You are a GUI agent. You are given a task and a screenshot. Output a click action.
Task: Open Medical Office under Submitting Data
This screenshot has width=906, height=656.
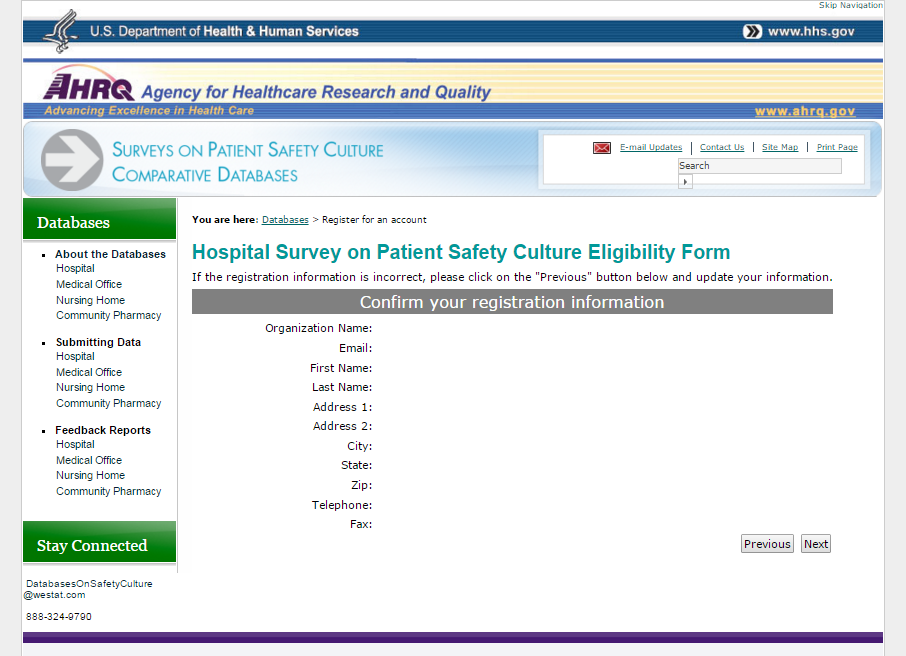tap(89, 372)
